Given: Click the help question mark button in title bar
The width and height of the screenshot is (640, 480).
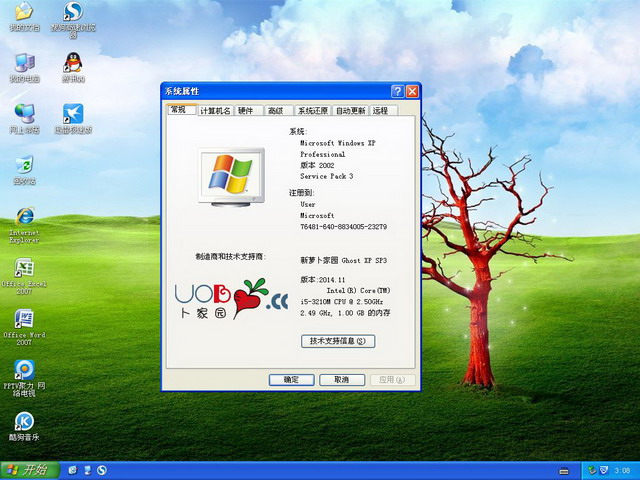Looking at the screenshot, I should pyautogui.click(x=397, y=91).
